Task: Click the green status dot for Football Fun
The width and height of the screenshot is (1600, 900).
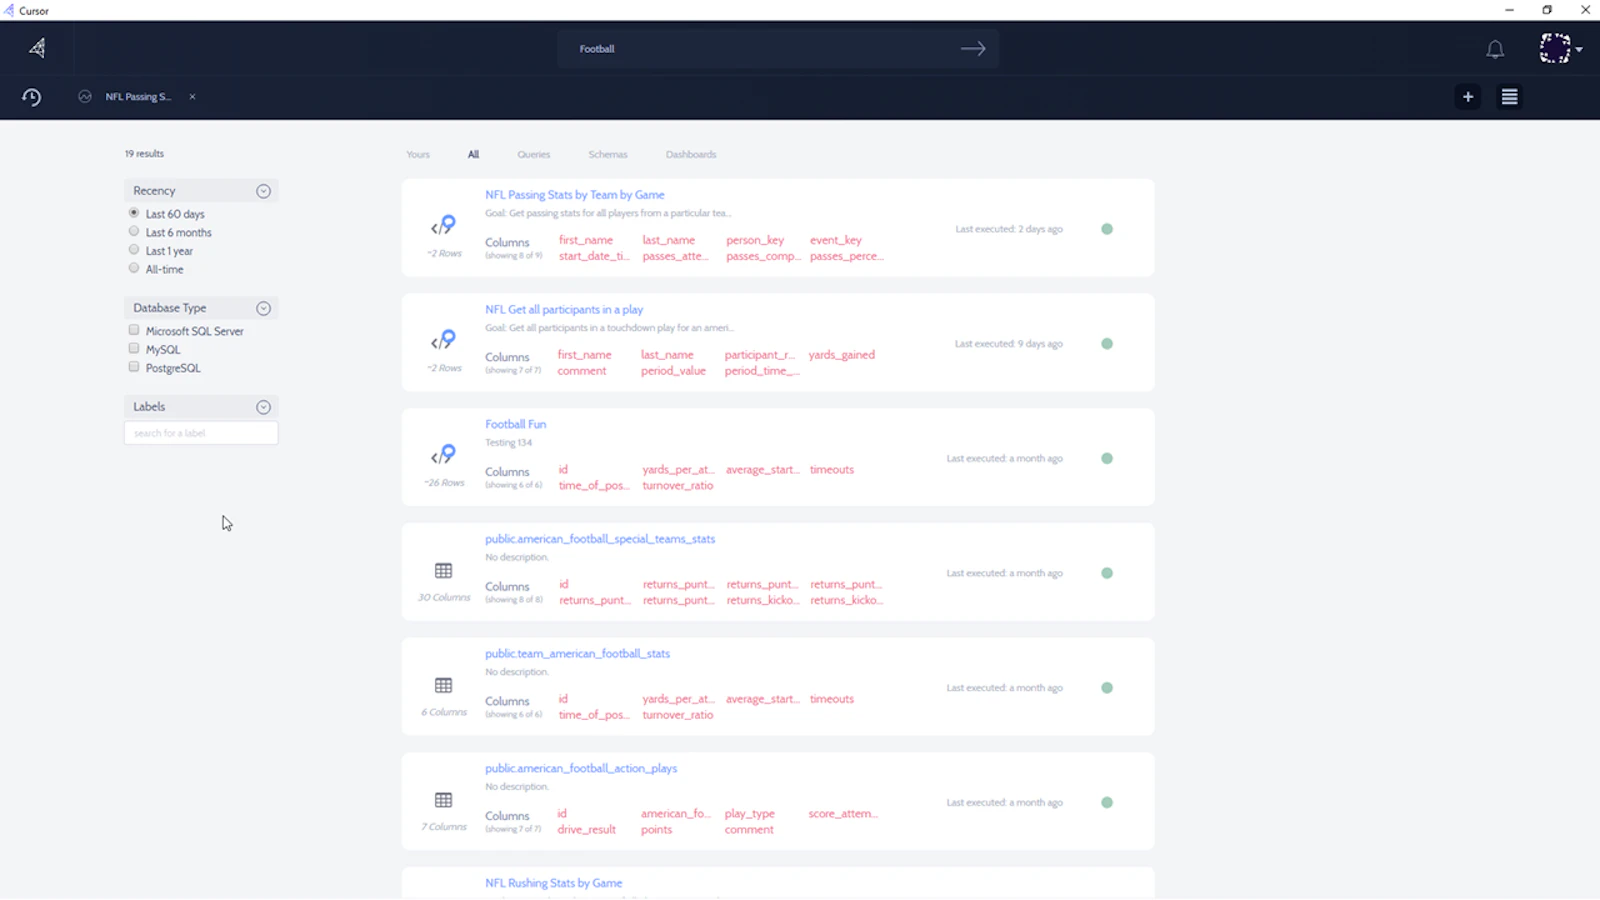Action: [1107, 458]
